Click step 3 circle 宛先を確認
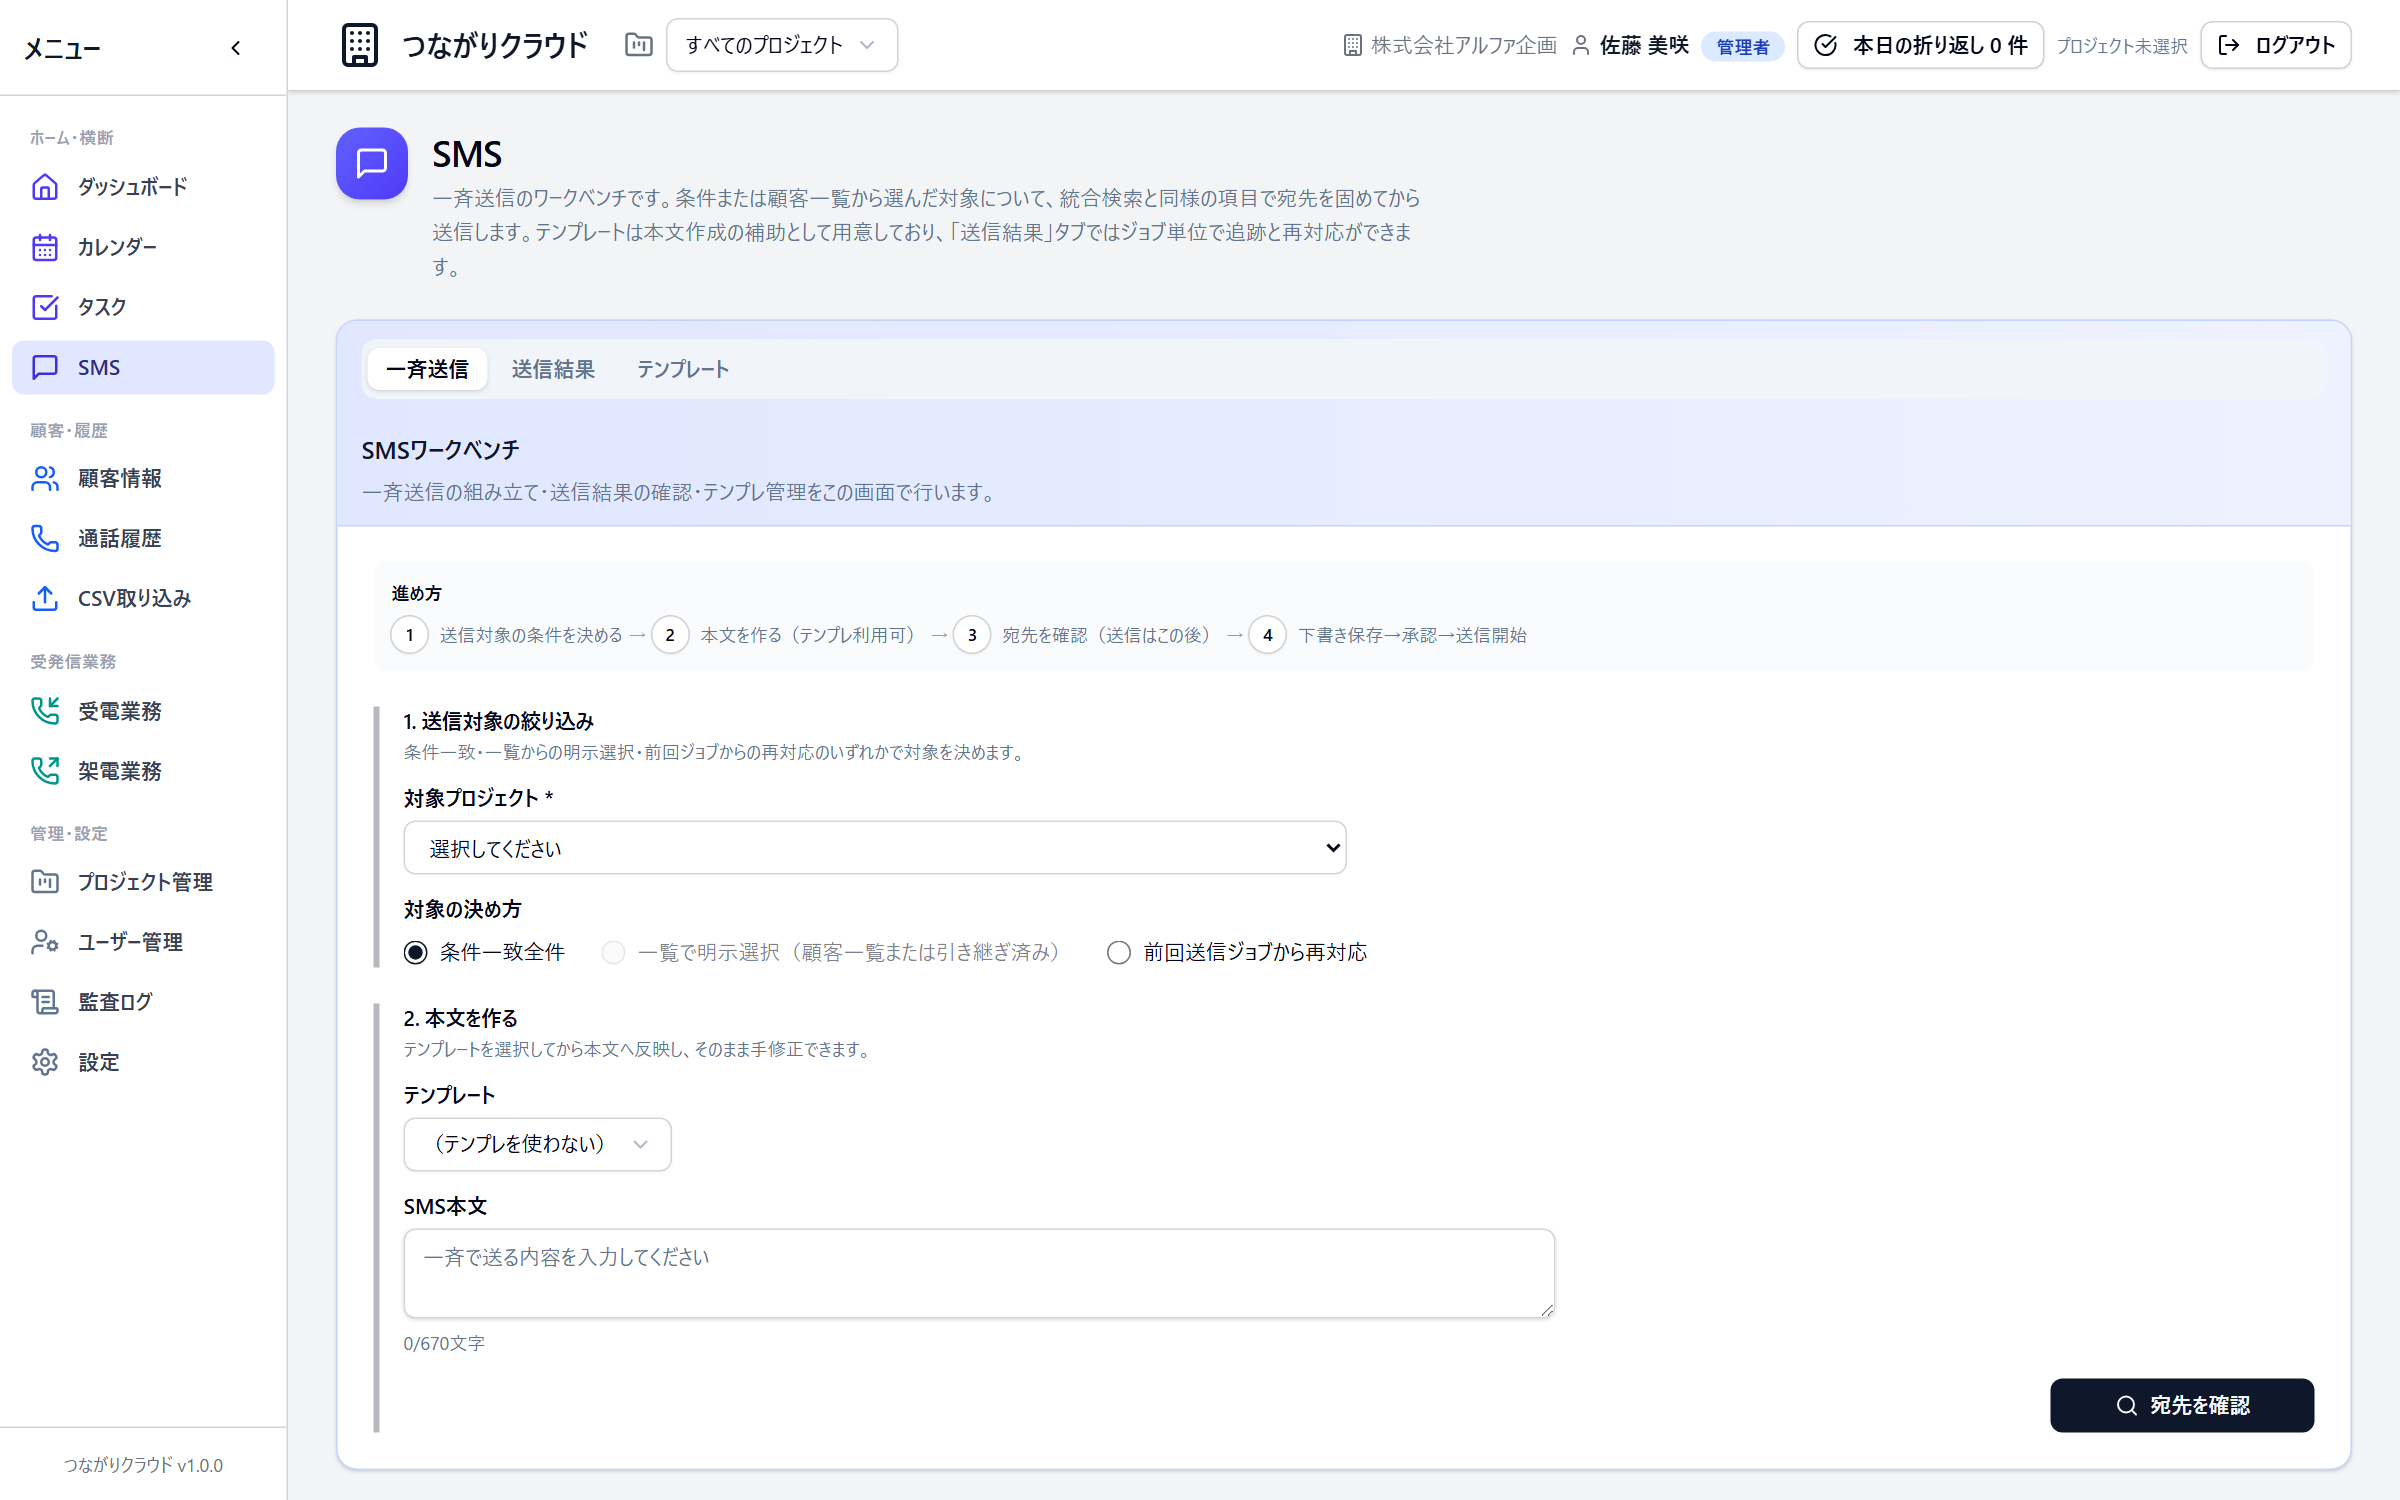Image resolution: width=2400 pixels, height=1500 pixels. [x=972, y=635]
